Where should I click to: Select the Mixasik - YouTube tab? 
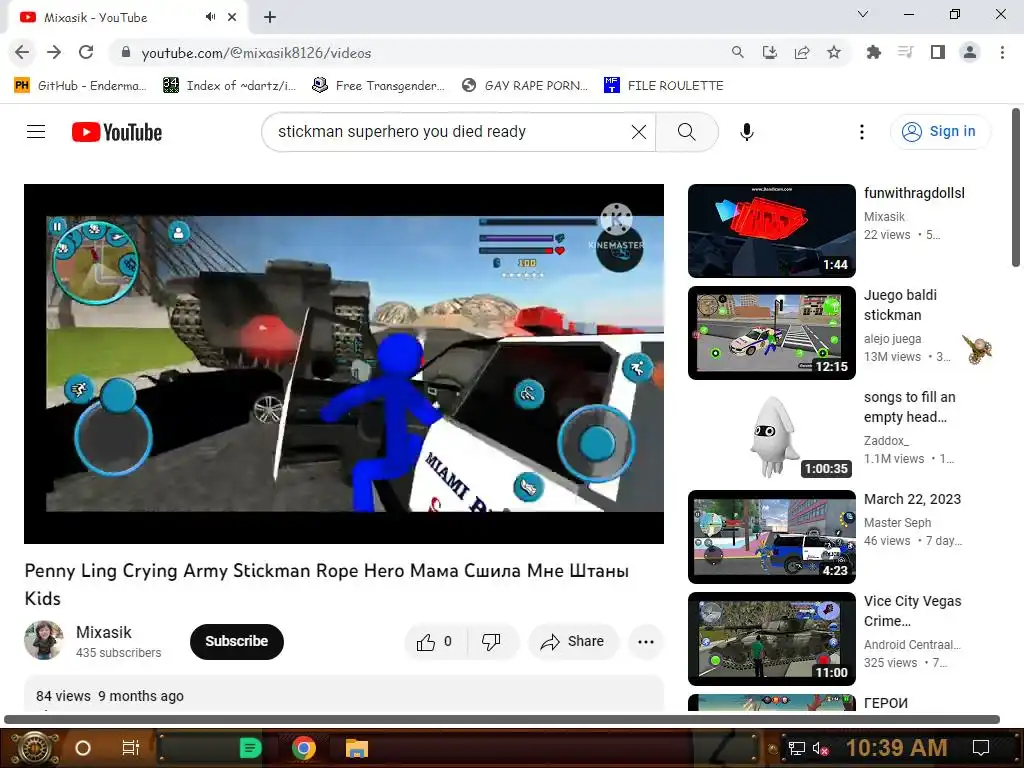[127, 18]
